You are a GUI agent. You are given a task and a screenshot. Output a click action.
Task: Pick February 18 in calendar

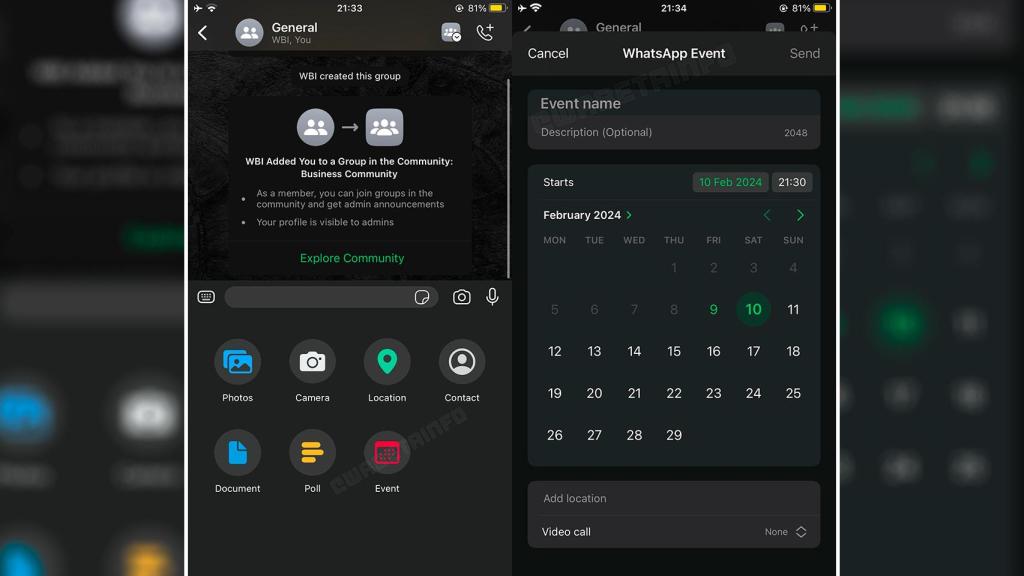coord(793,351)
